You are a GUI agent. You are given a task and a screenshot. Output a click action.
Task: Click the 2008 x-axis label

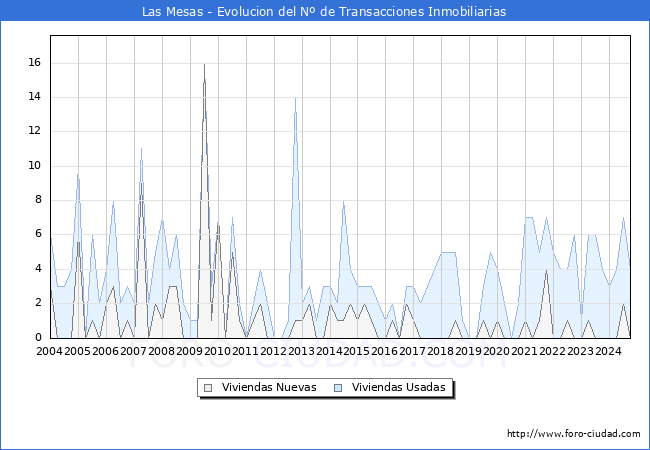[161, 351]
